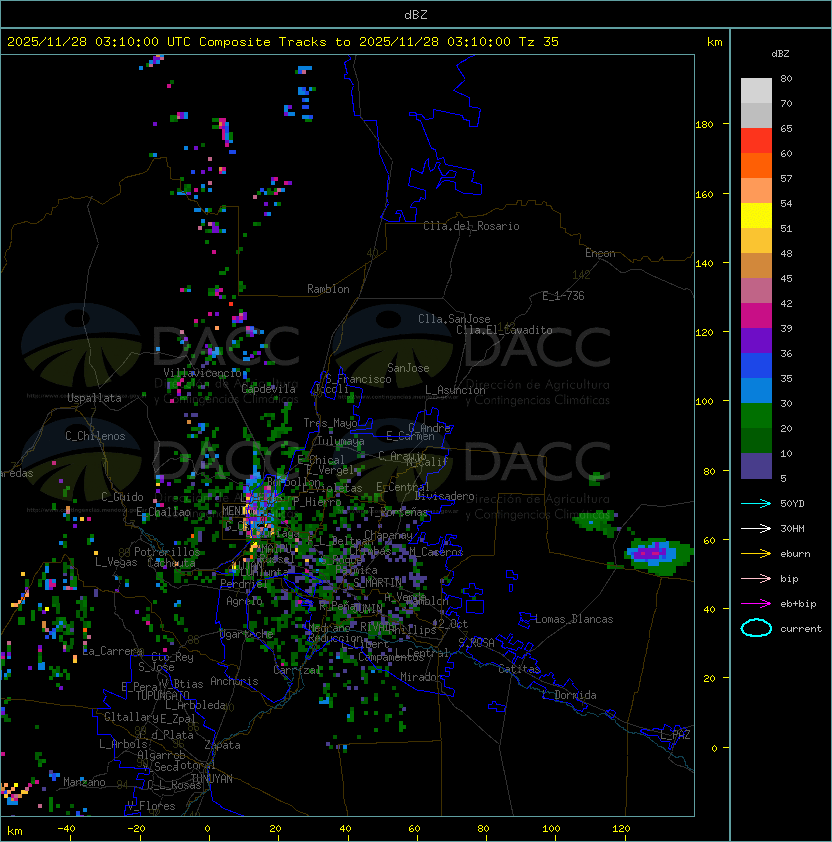Click the 'Potrerillos' map label
This screenshot has height=842, width=832.
click(167, 552)
